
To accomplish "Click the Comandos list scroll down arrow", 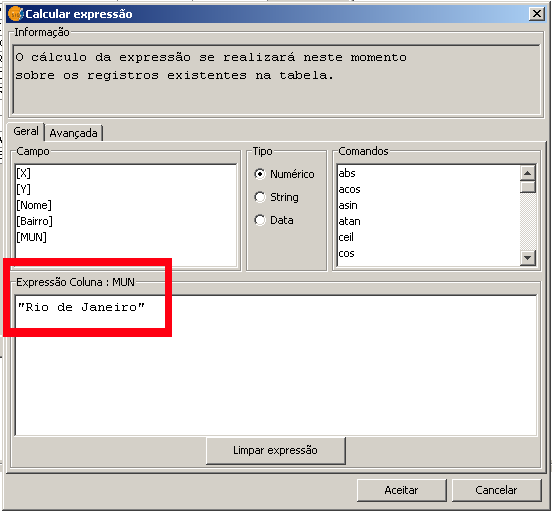I will coord(527,258).
